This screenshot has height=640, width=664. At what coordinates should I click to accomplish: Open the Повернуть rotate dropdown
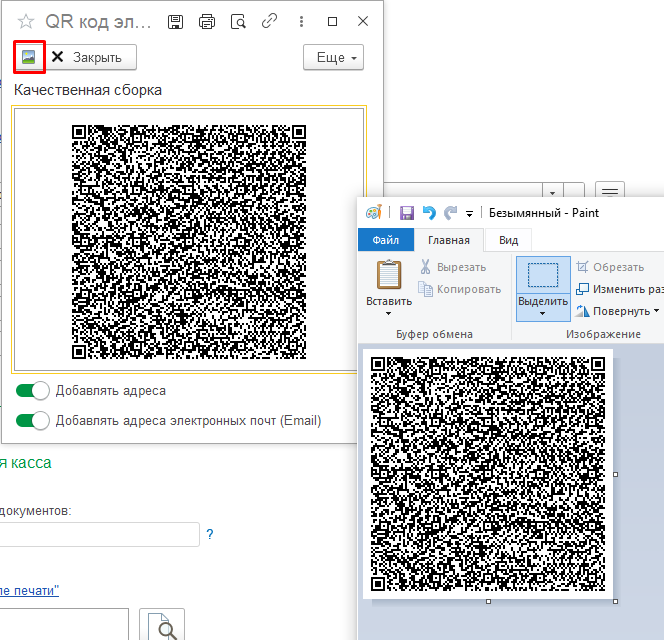(x=617, y=311)
